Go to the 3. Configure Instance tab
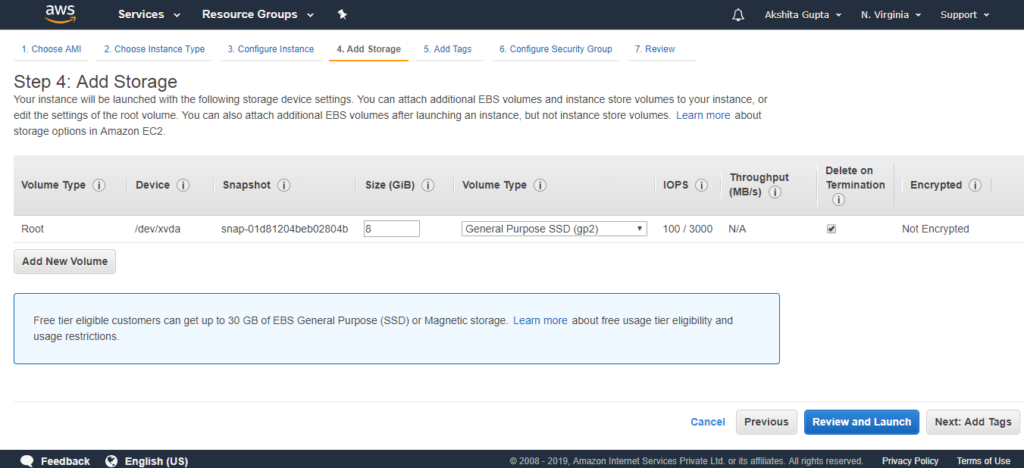 point(270,49)
